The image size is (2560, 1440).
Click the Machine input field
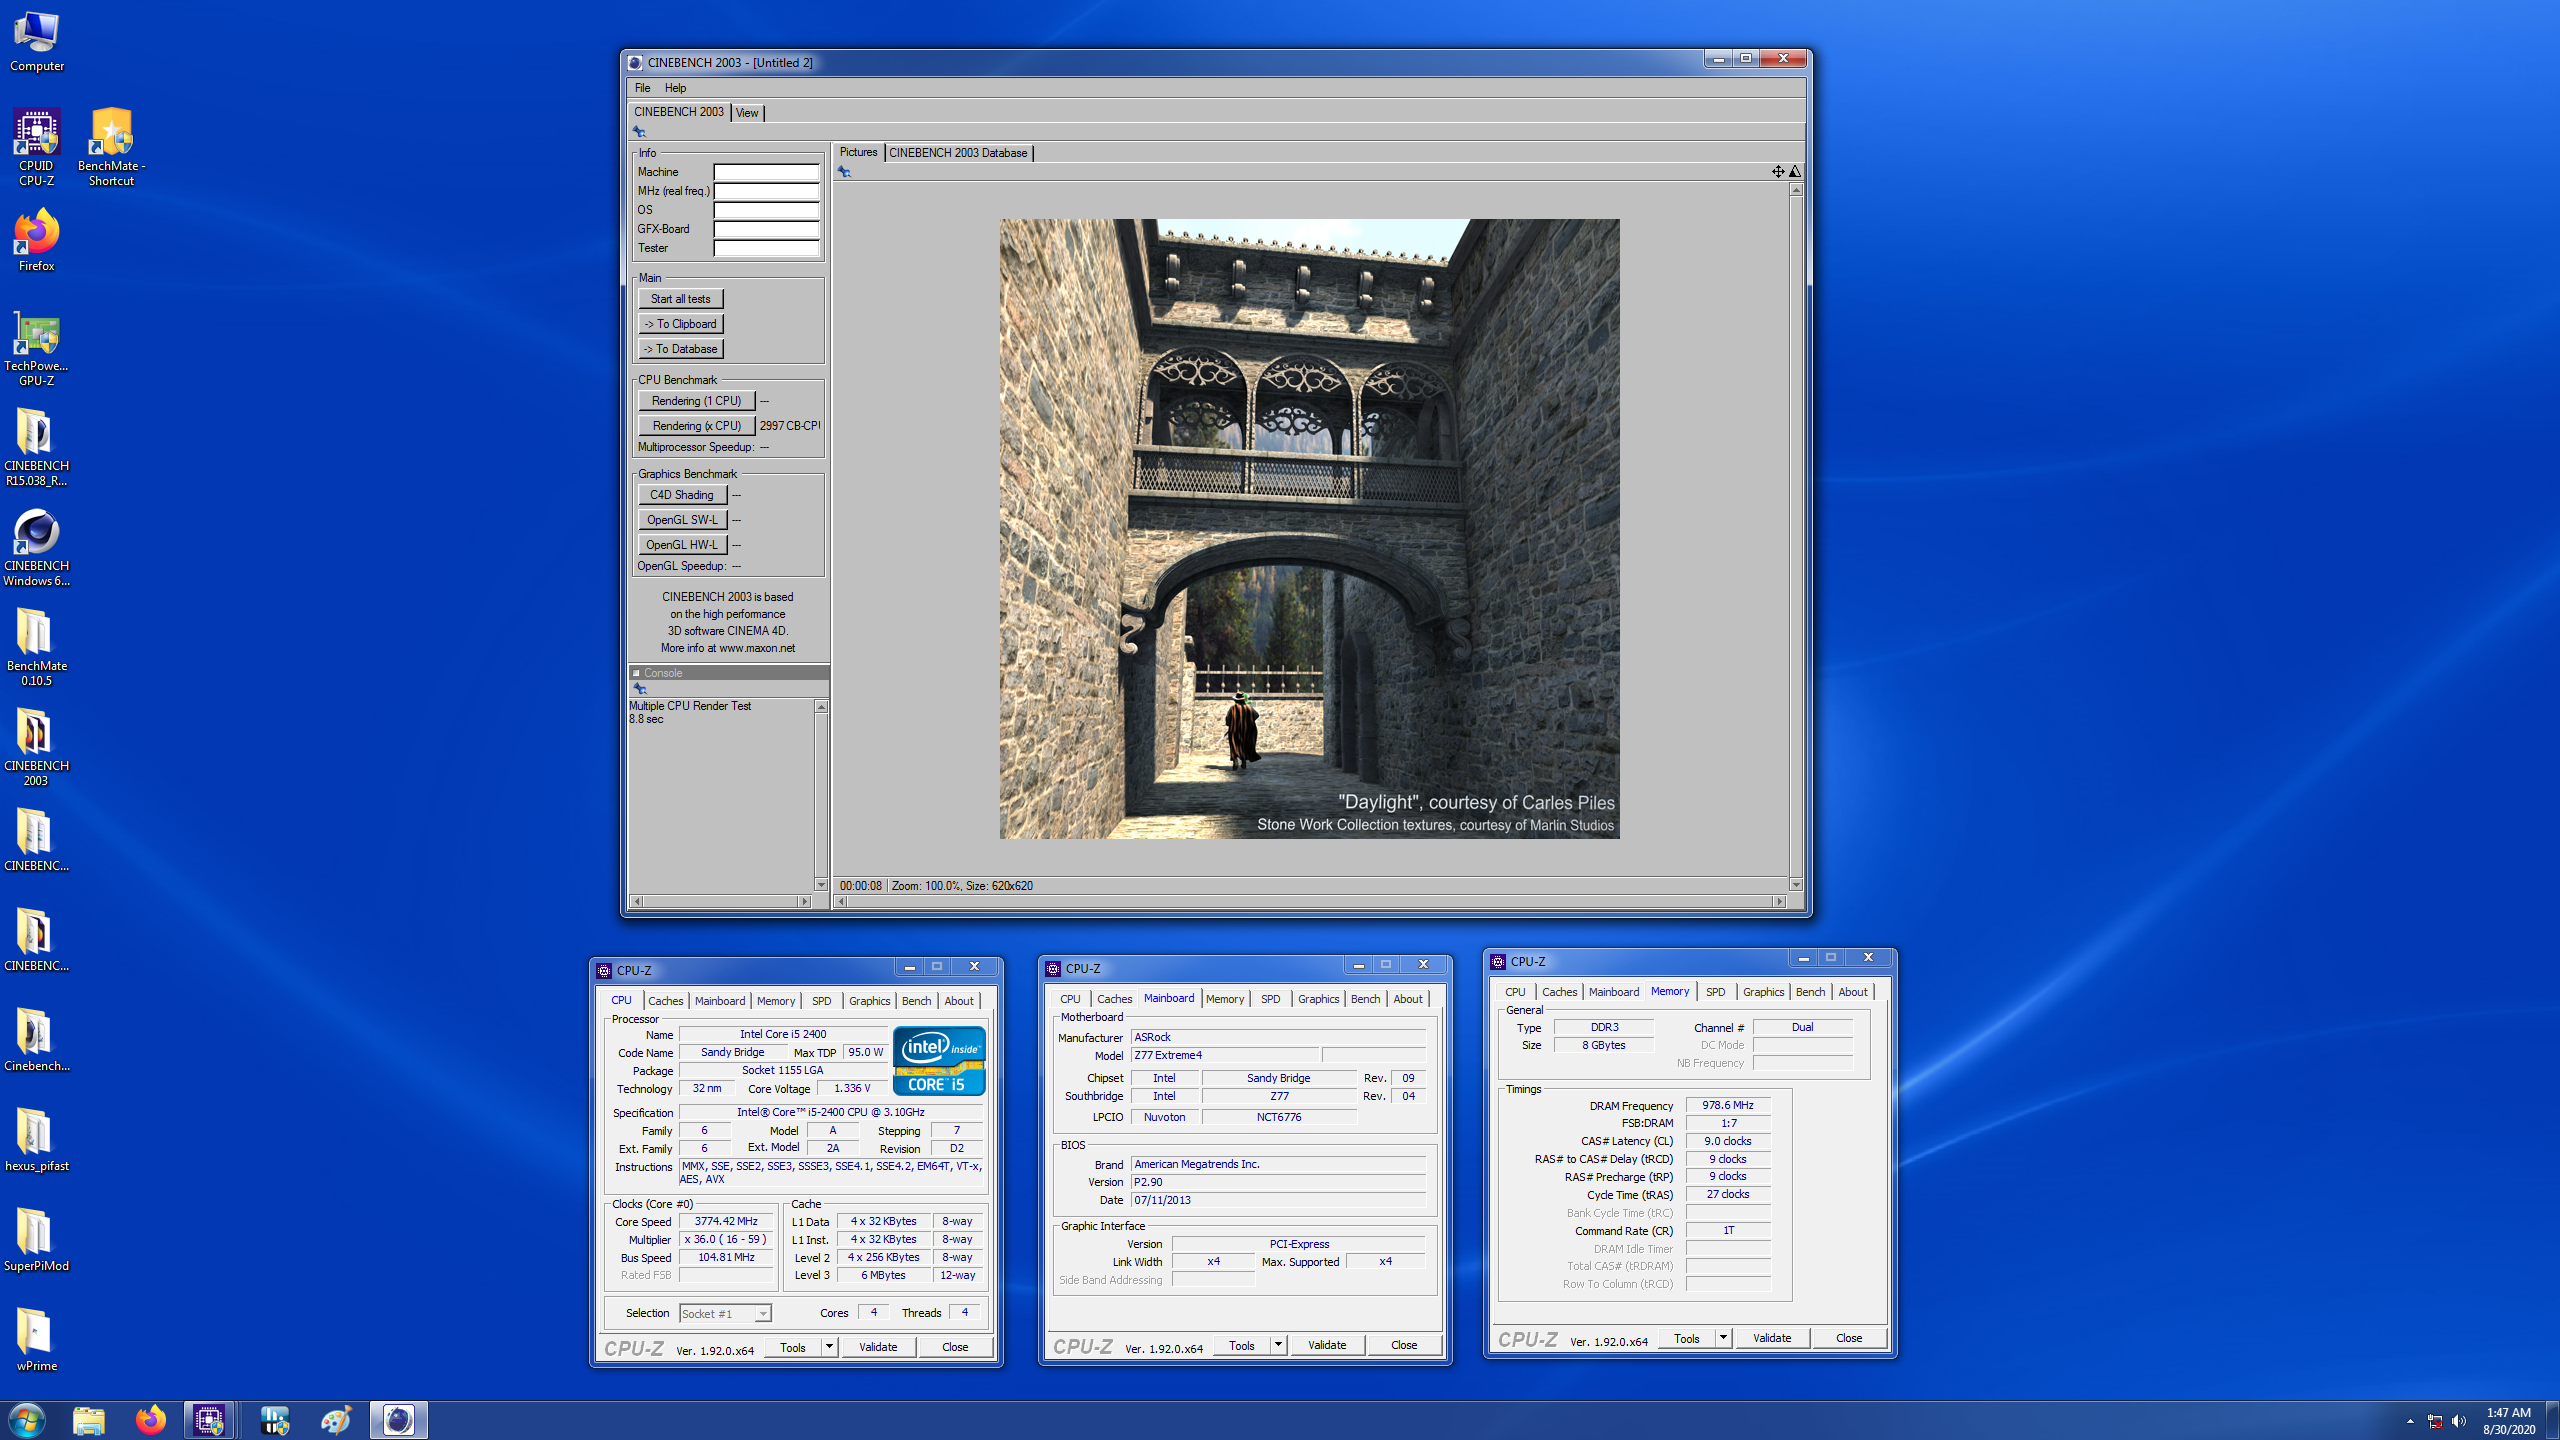[766, 172]
